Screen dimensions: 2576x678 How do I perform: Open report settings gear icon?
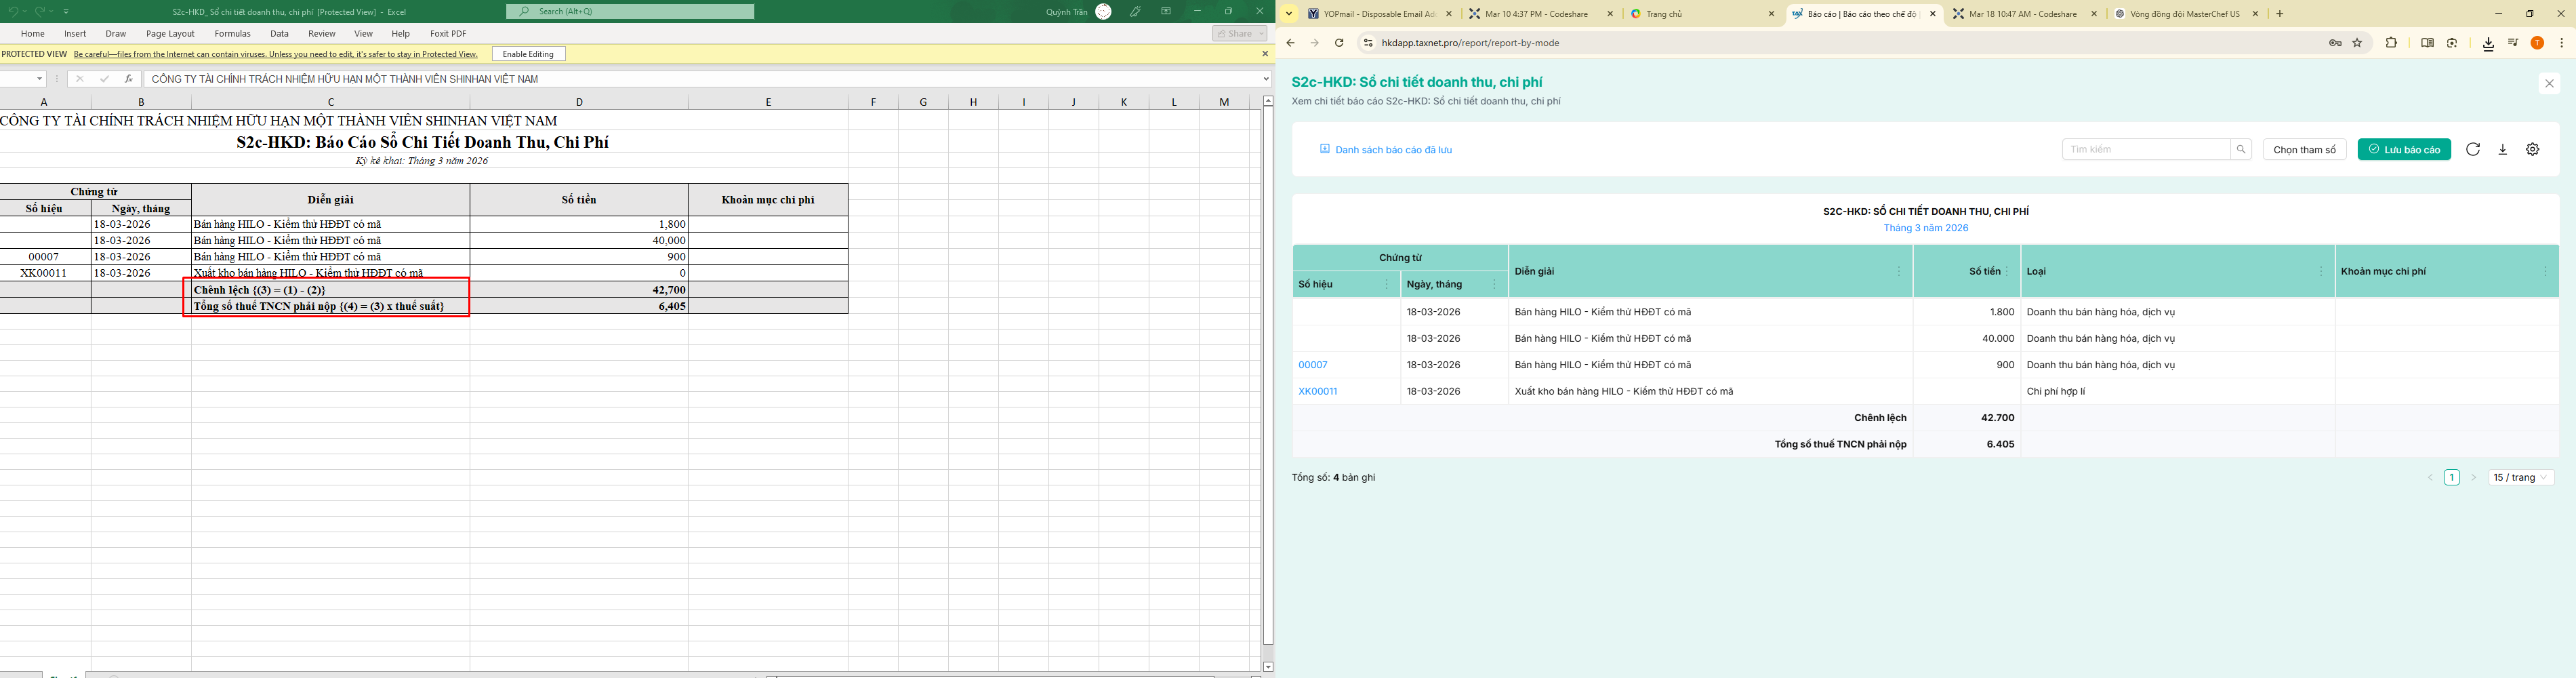[2533, 149]
